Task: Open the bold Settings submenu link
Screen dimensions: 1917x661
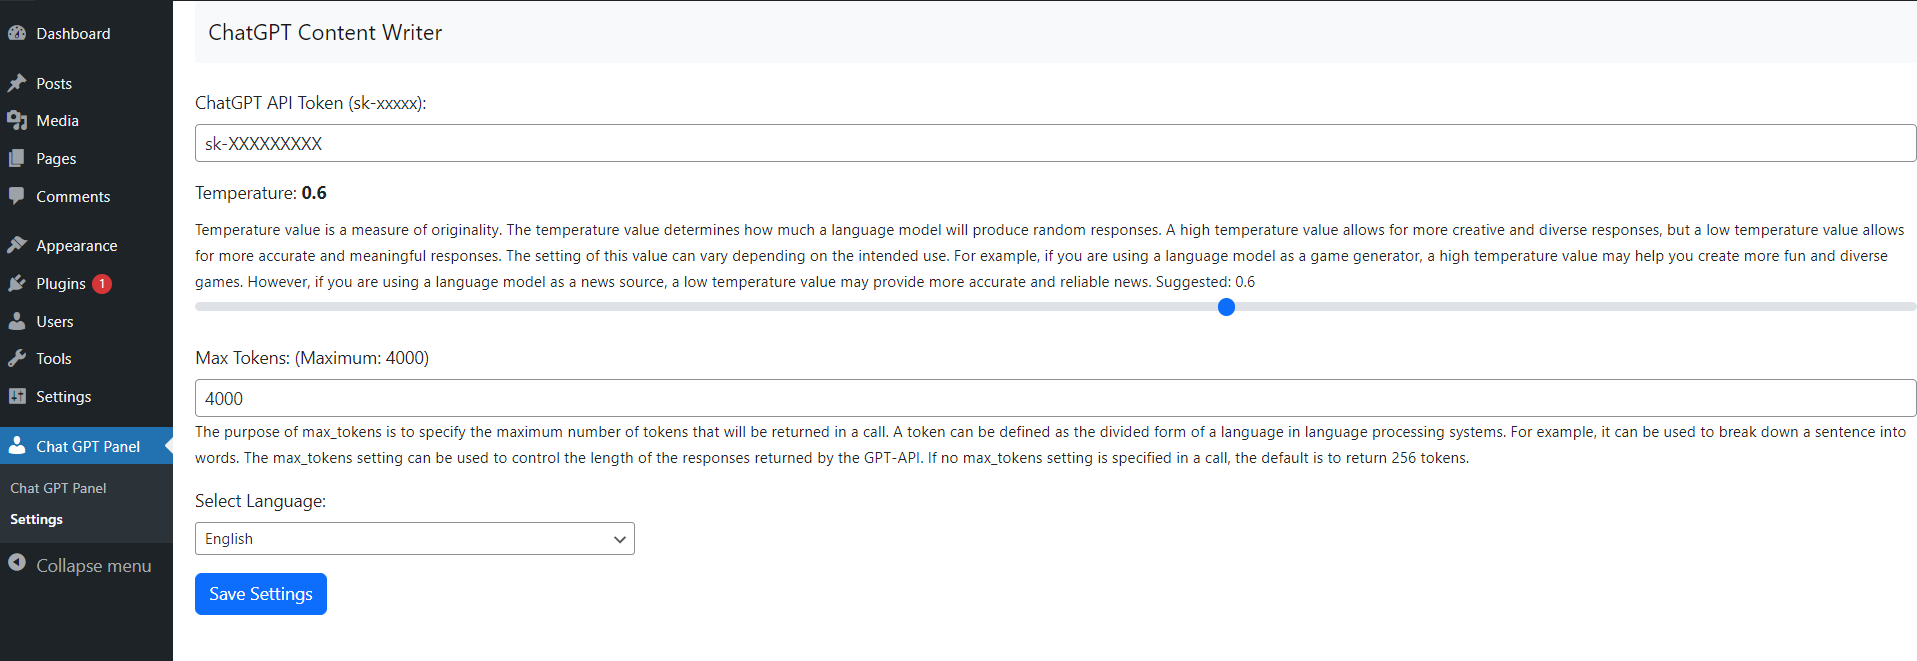Action: [36, 519]
